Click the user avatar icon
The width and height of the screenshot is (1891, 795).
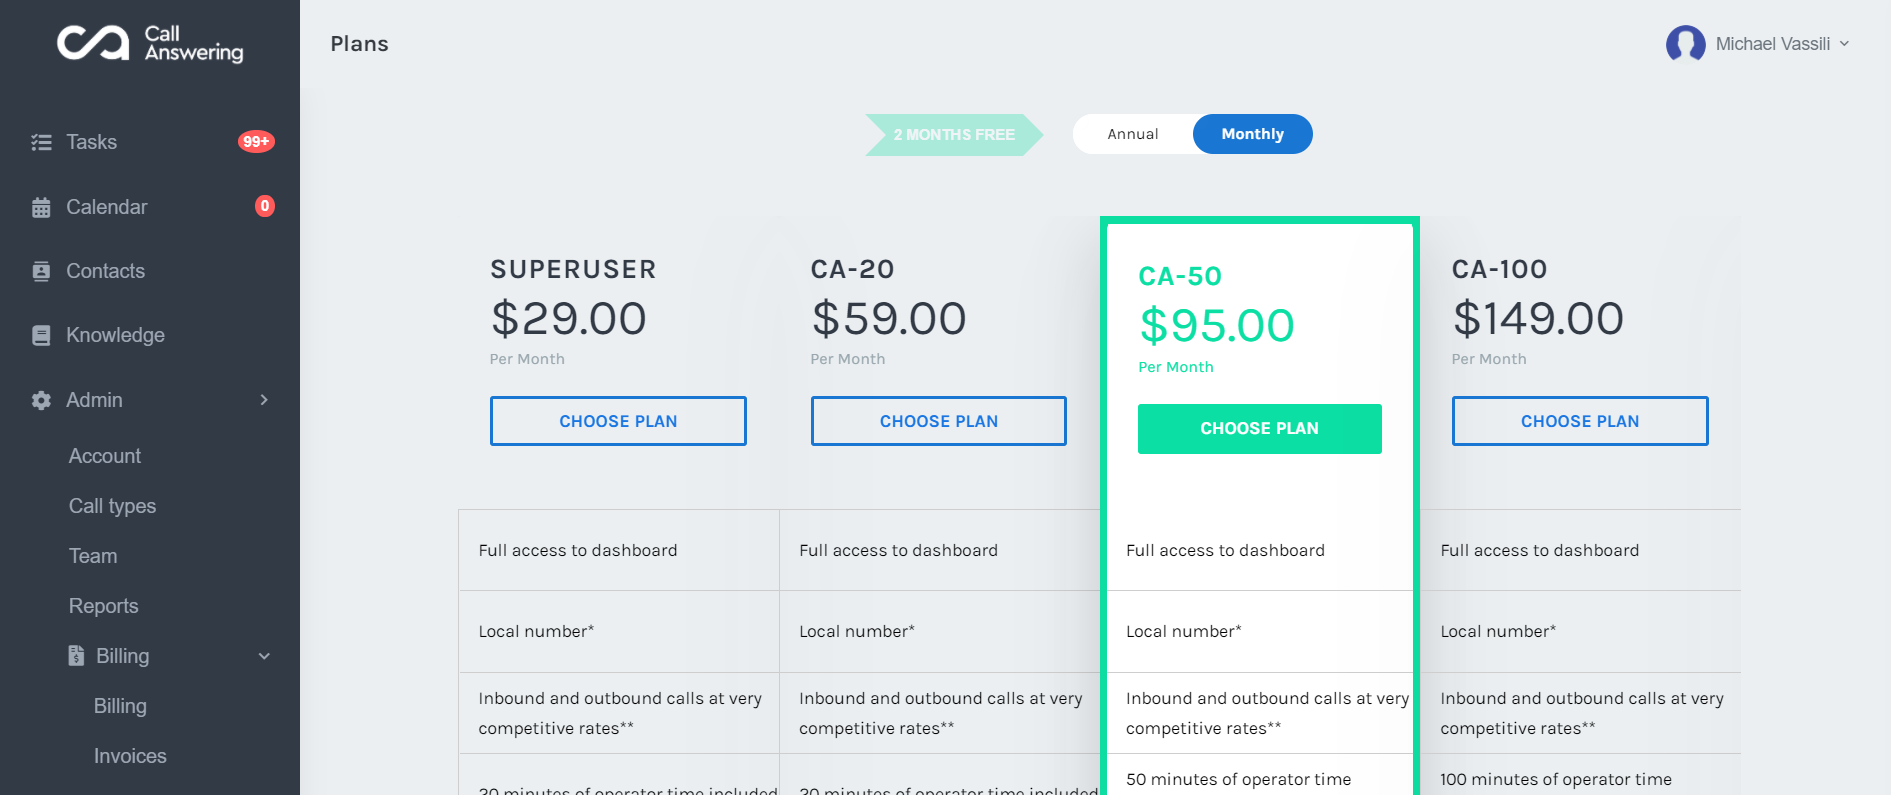(1685, 44)
